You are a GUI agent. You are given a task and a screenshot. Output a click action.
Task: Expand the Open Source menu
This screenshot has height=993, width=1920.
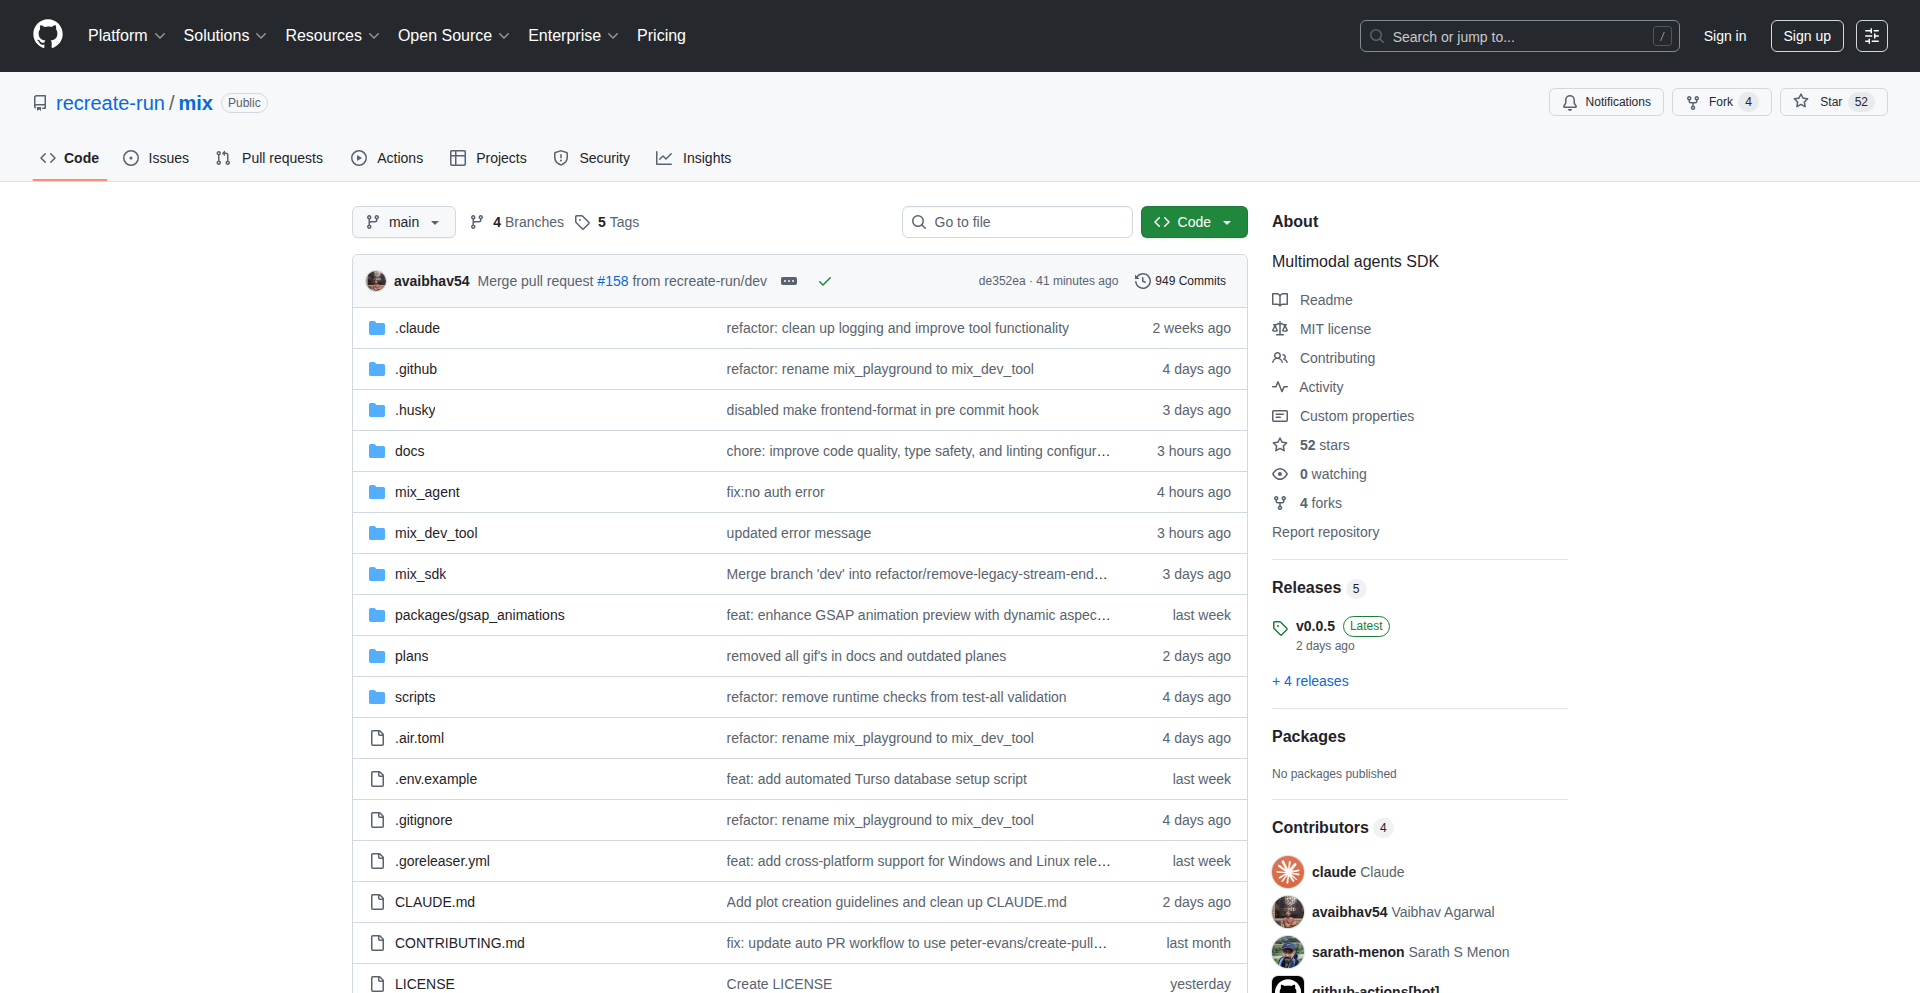pyautogui.click(x=453, y=36)
